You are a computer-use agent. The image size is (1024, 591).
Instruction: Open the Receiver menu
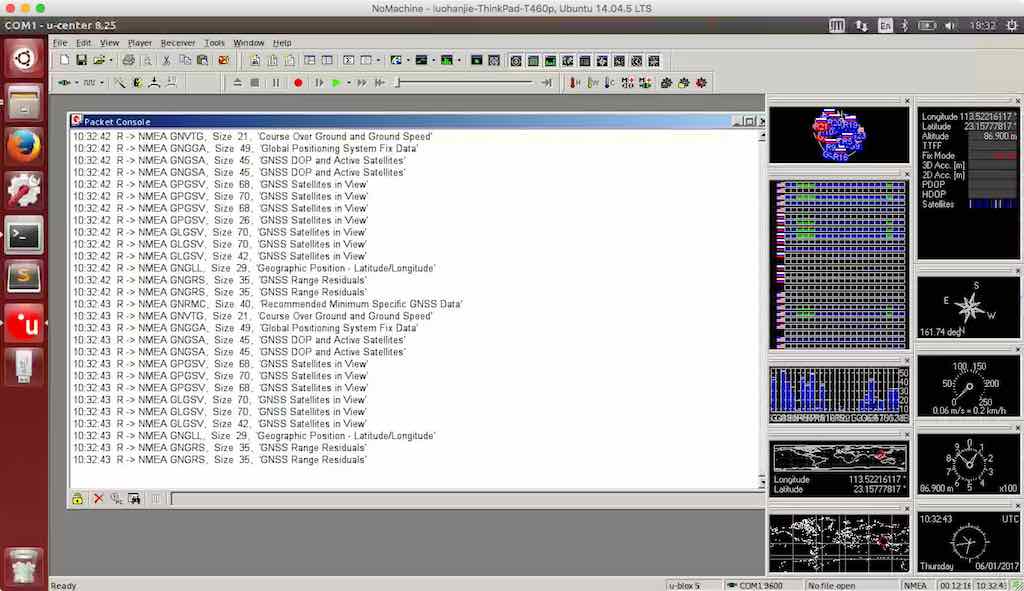[178, 43]
